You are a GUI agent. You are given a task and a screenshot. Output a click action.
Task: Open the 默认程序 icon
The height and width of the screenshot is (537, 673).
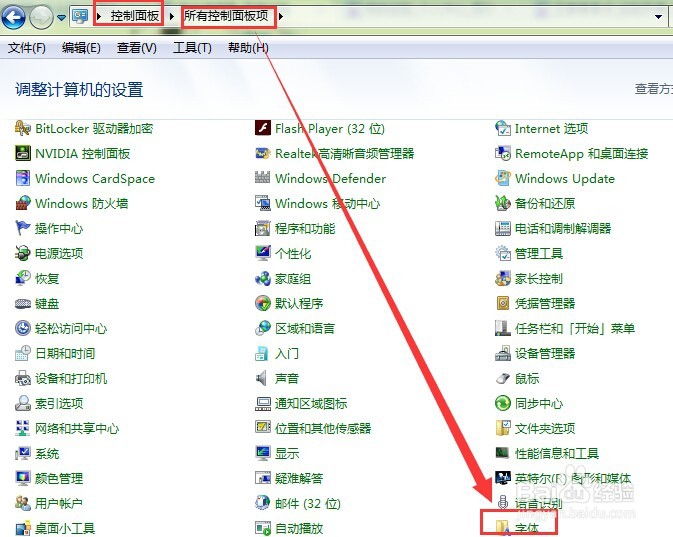coord(263,303)
